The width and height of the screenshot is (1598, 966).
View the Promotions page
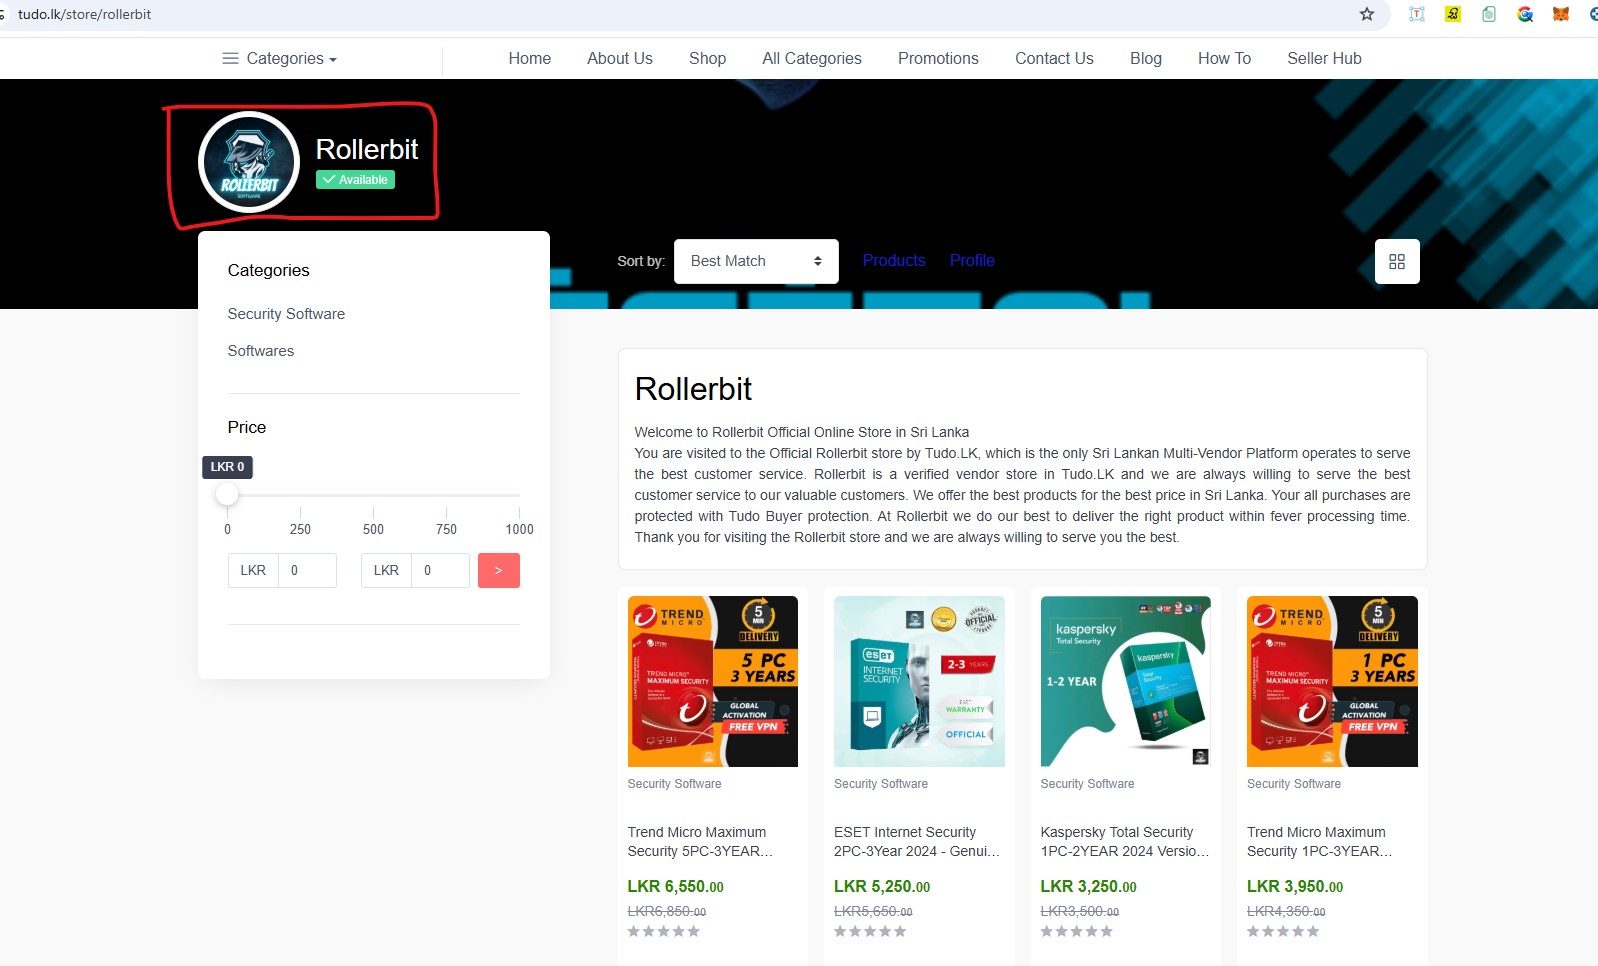click(x=938, y=58)
